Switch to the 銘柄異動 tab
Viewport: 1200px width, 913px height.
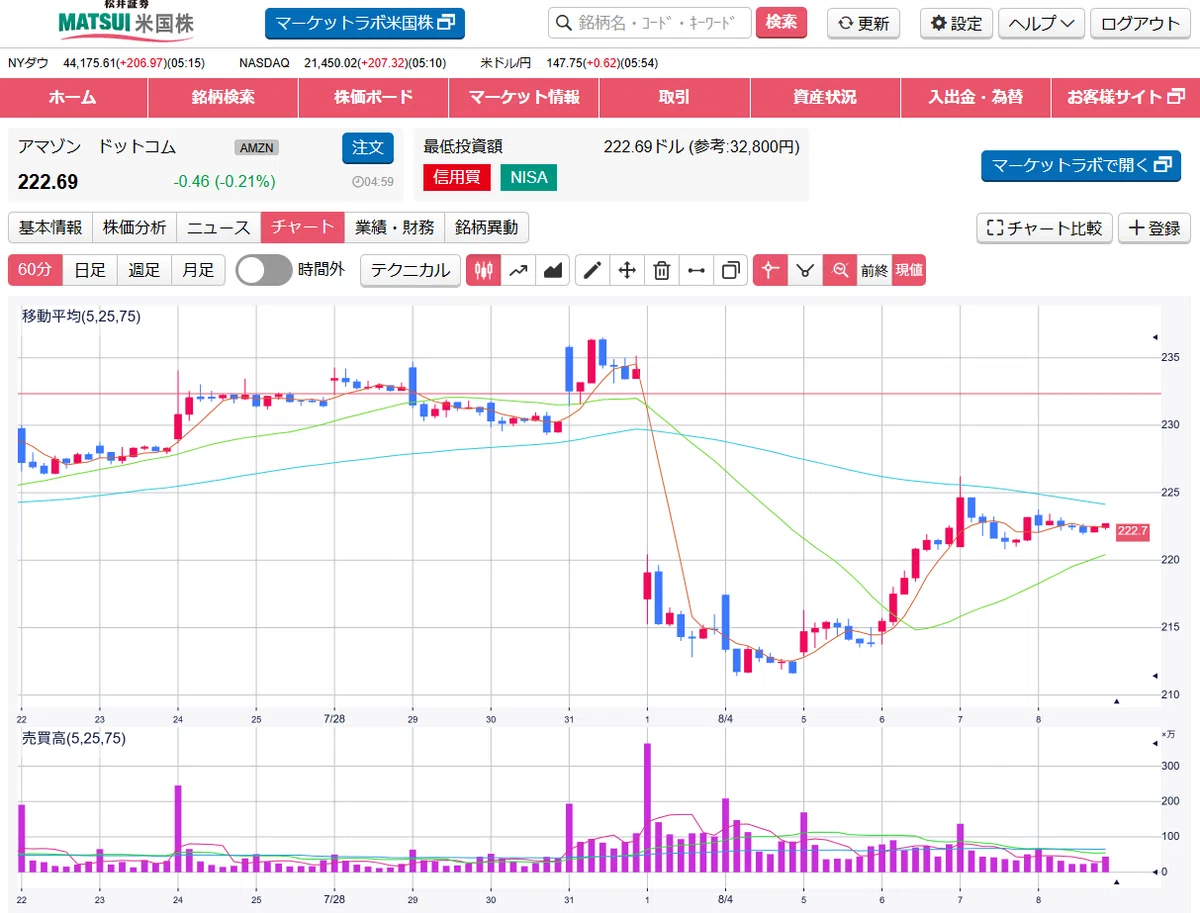coord(487,227)
